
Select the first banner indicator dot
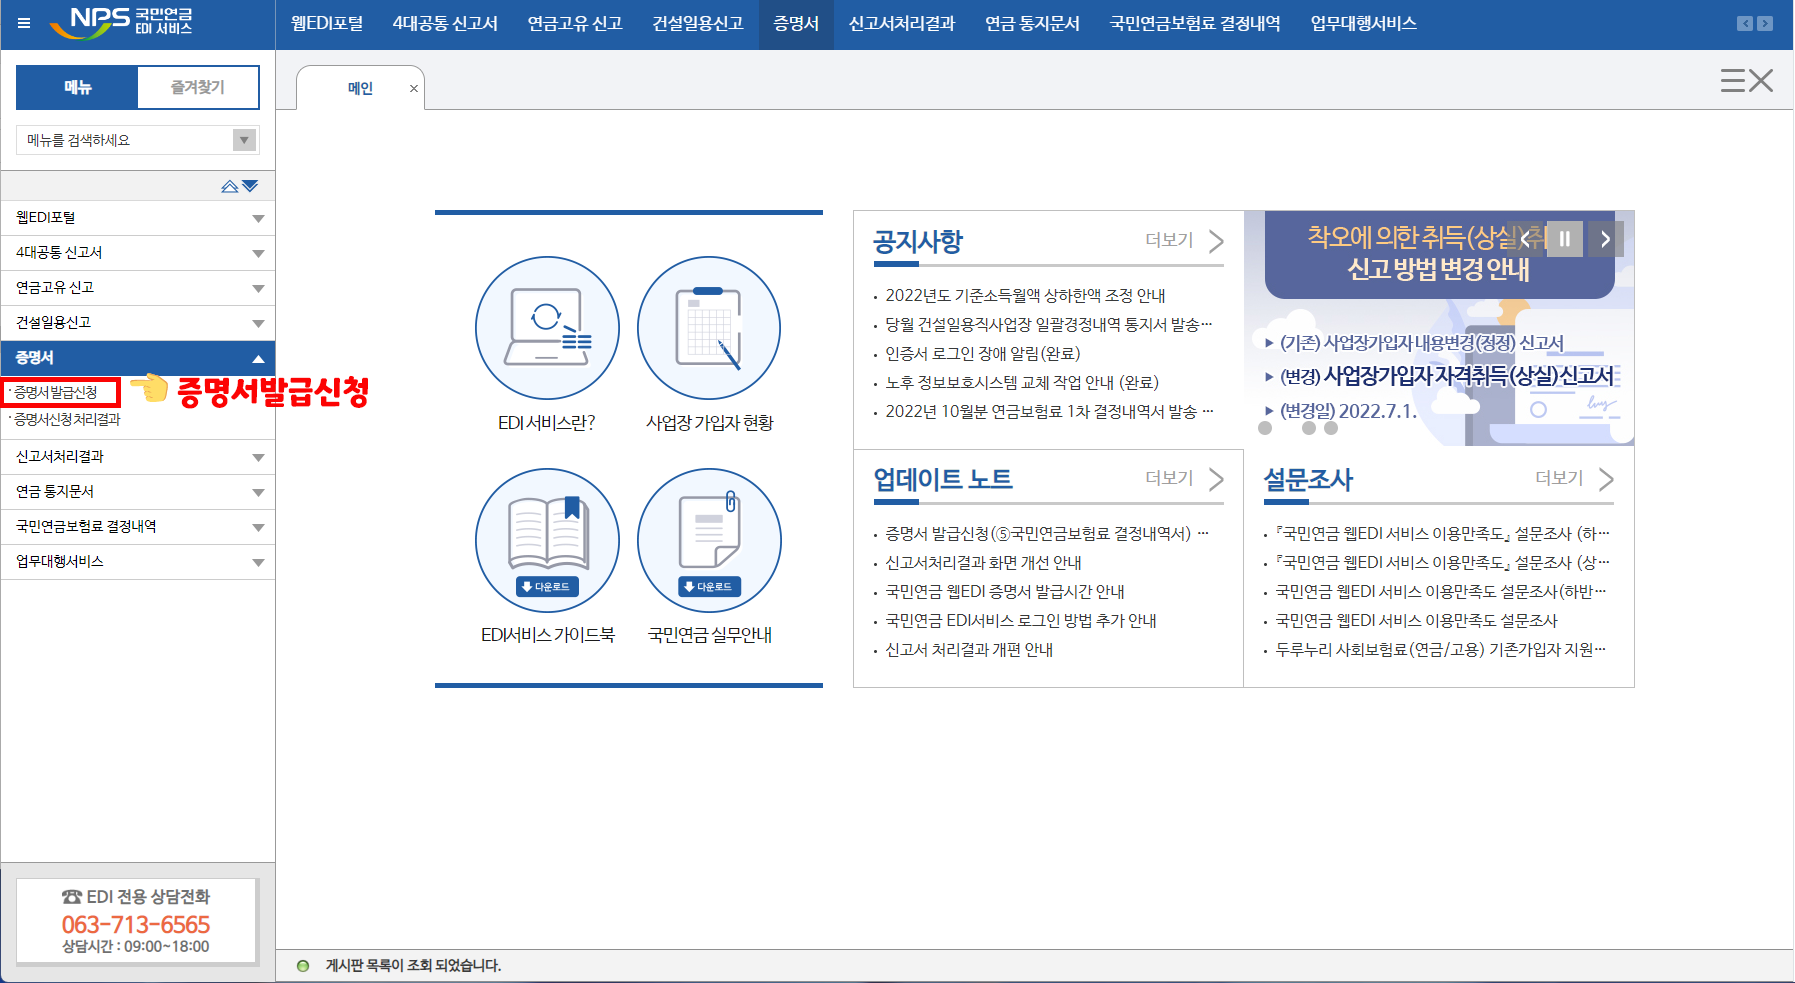point(1265,428)
